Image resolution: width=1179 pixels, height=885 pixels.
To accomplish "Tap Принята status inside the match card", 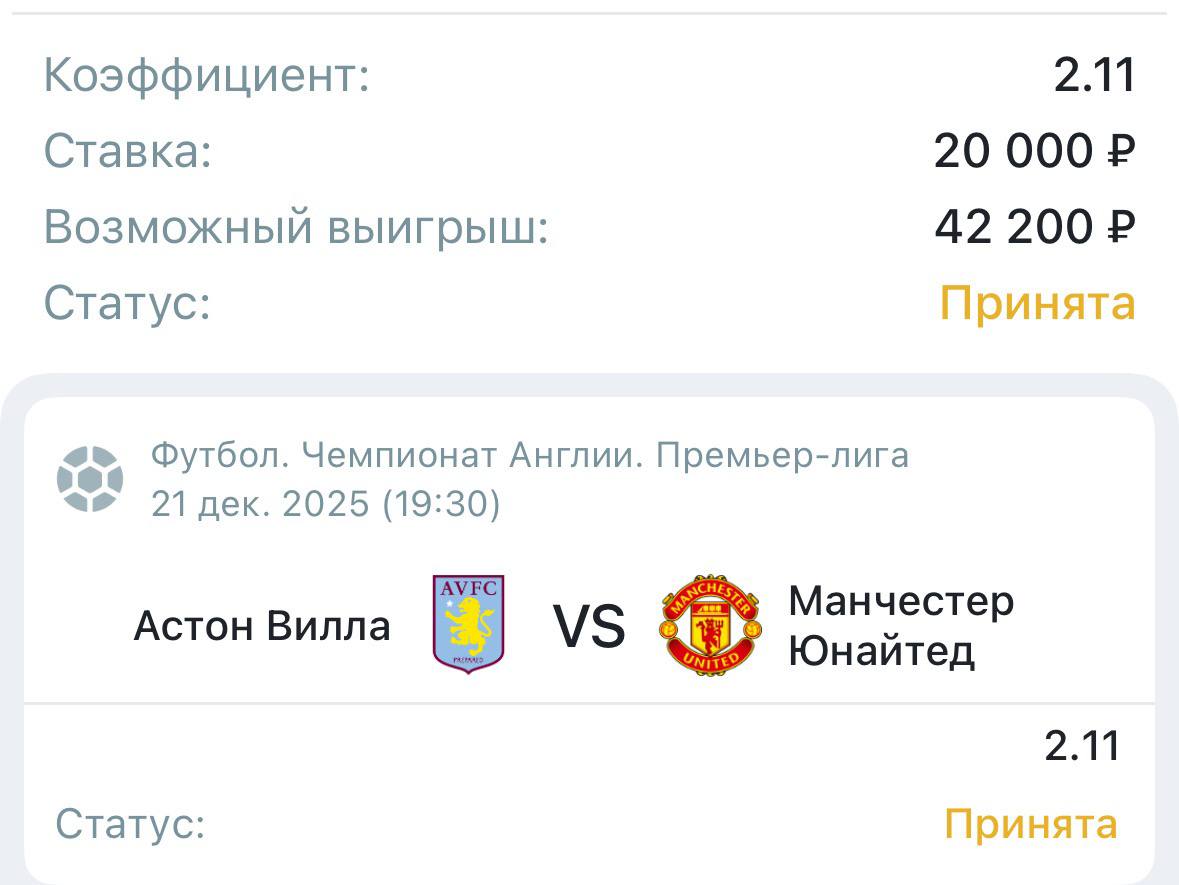I will (1030, 824).
